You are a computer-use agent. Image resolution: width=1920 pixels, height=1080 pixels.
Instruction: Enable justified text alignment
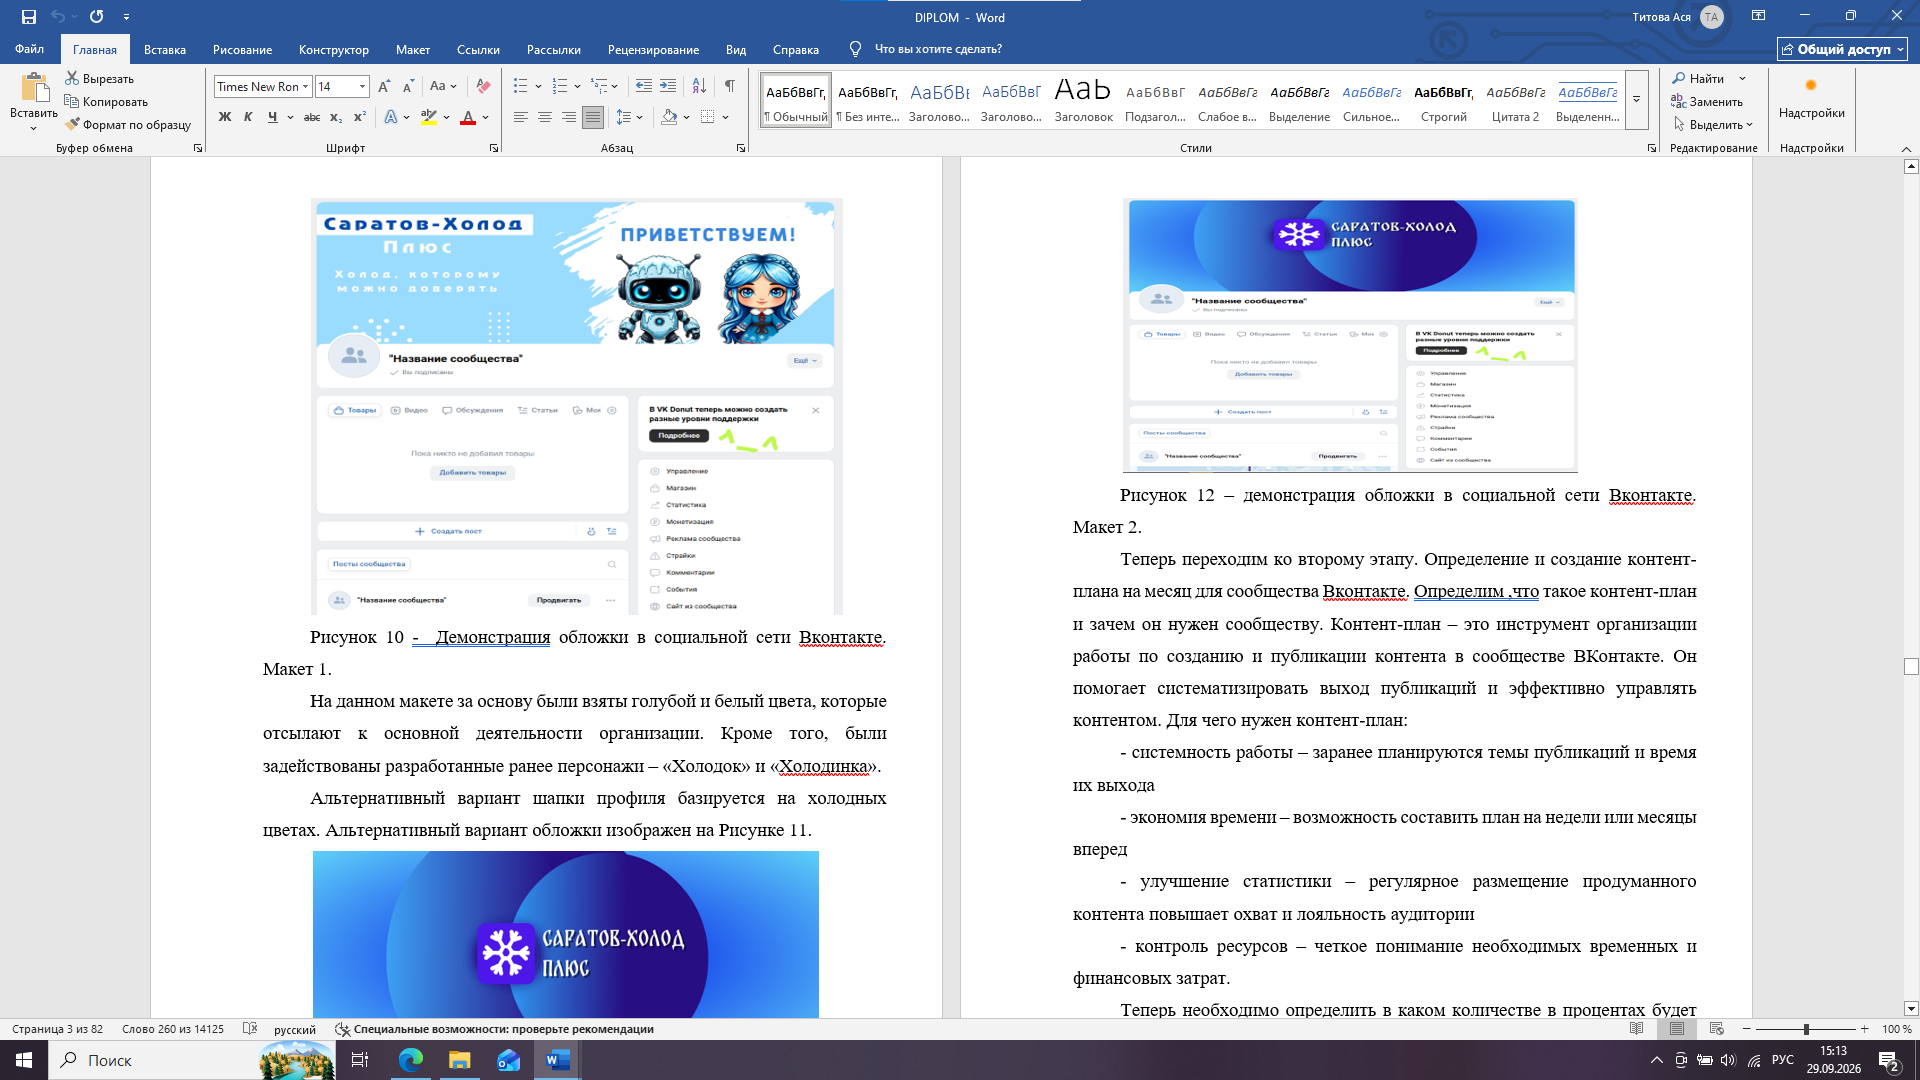(593, 117)
